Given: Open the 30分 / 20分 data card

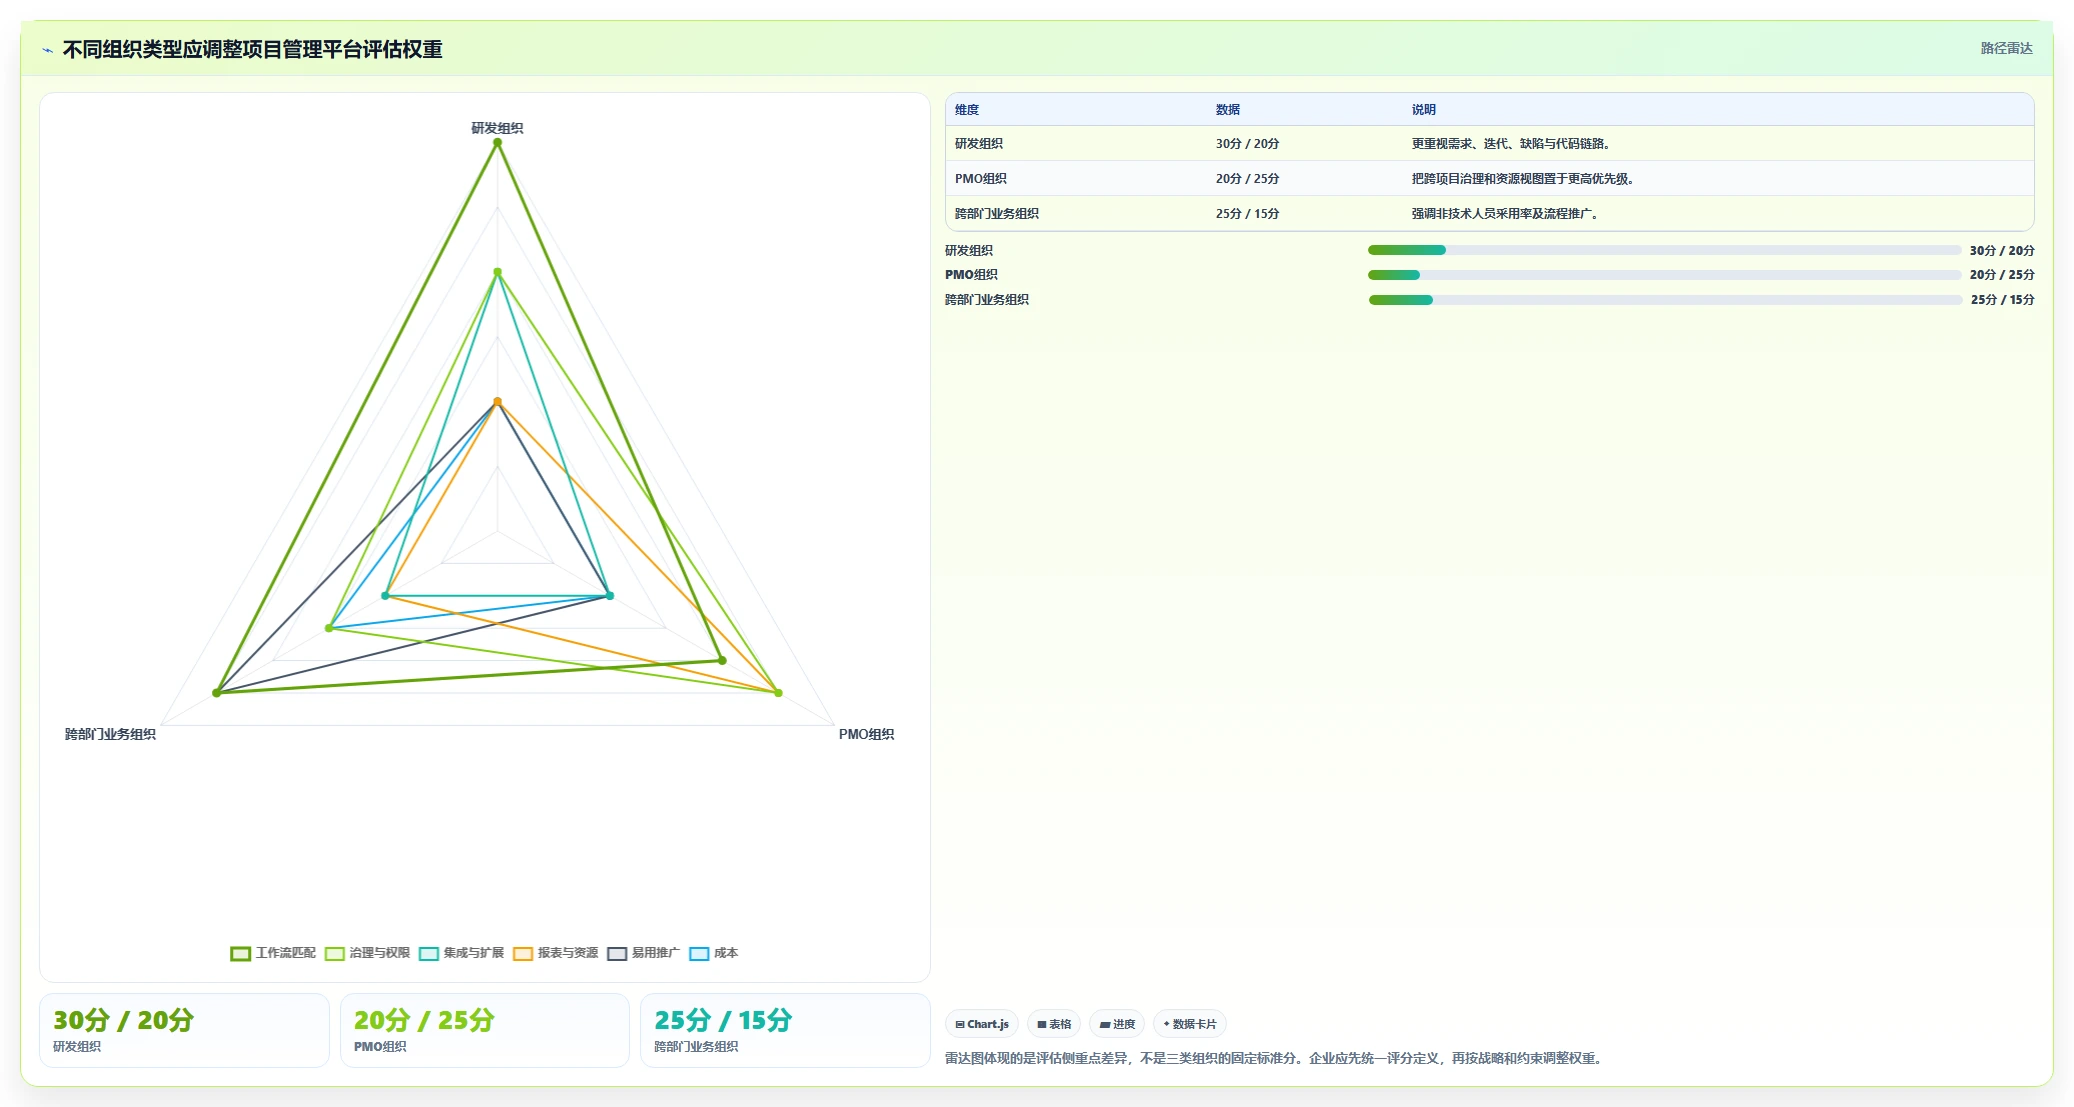Looking at the screenshot, I should point(184,1031).
